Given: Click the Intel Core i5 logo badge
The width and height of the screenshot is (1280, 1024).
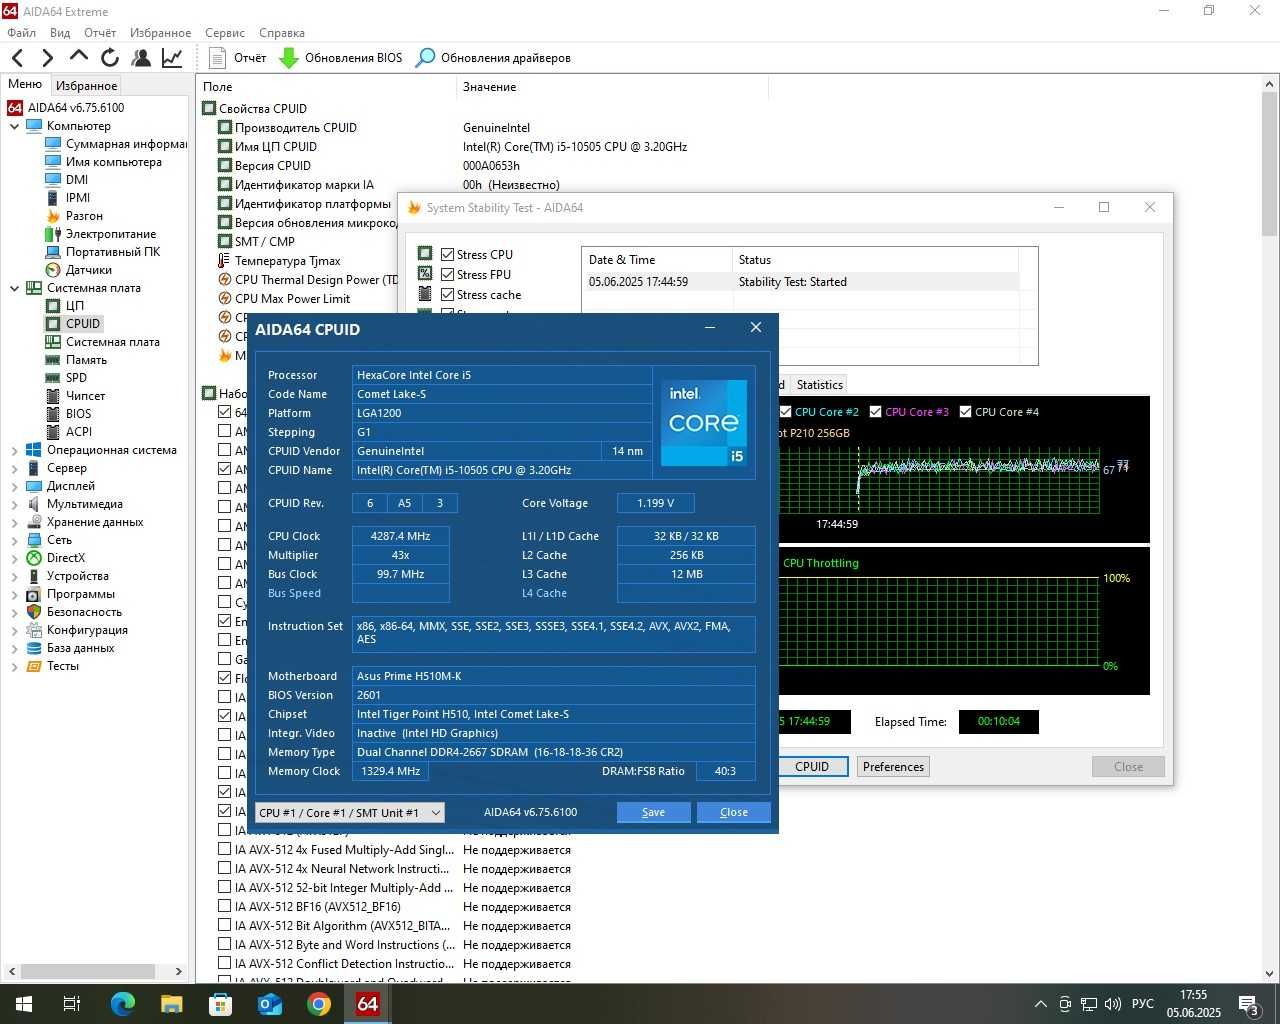Looking at the screenshot, I should [705, 422].
